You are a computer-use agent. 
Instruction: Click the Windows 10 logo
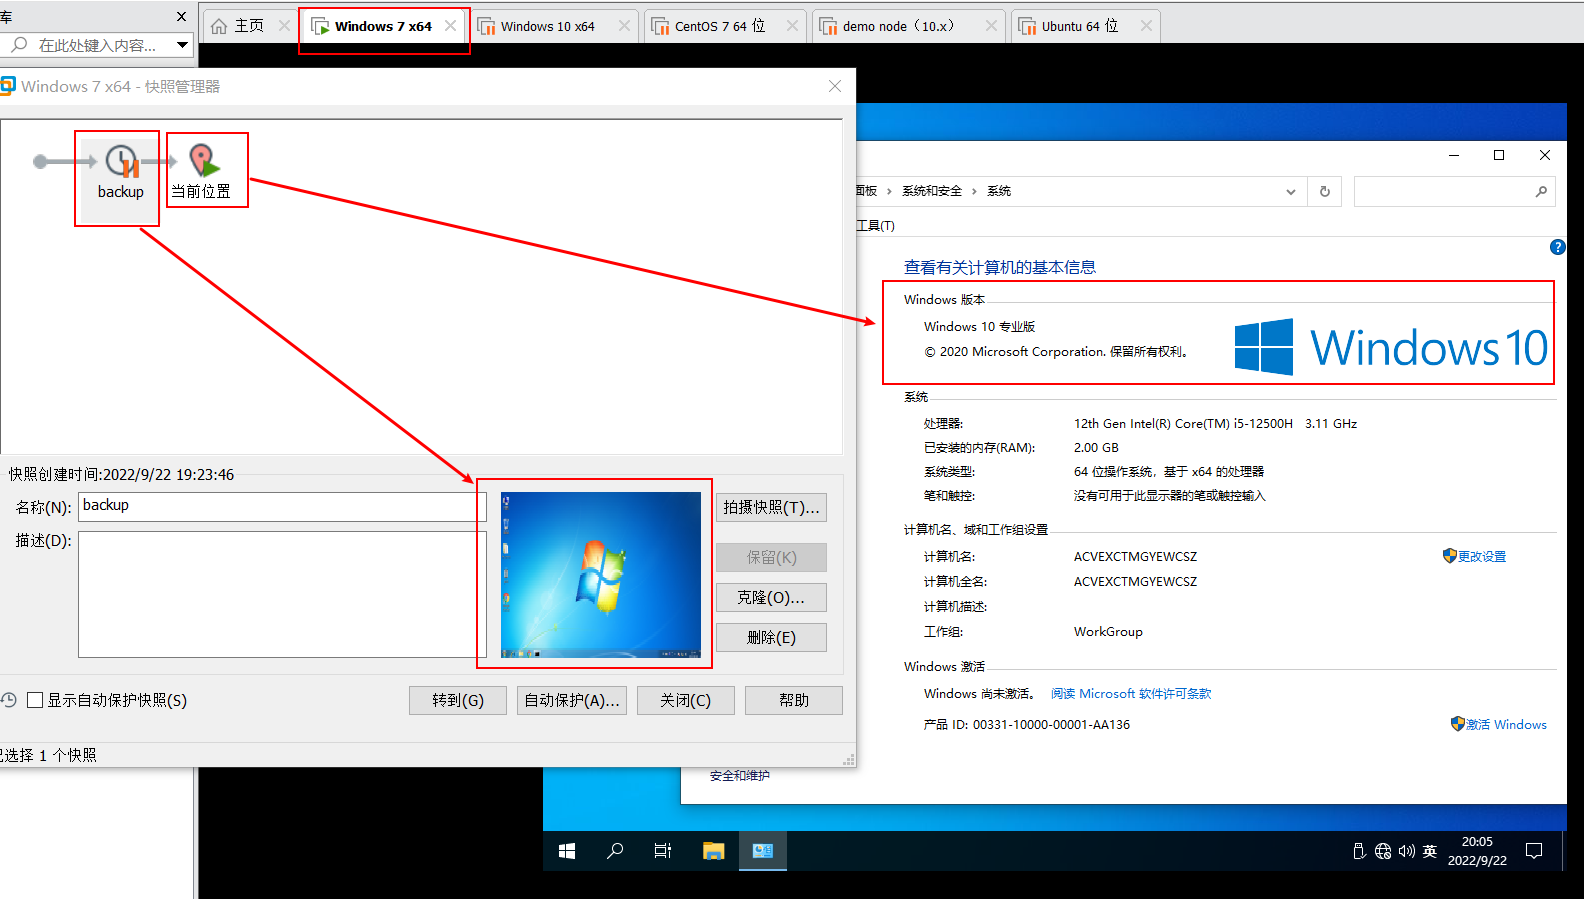(1391, 347)
